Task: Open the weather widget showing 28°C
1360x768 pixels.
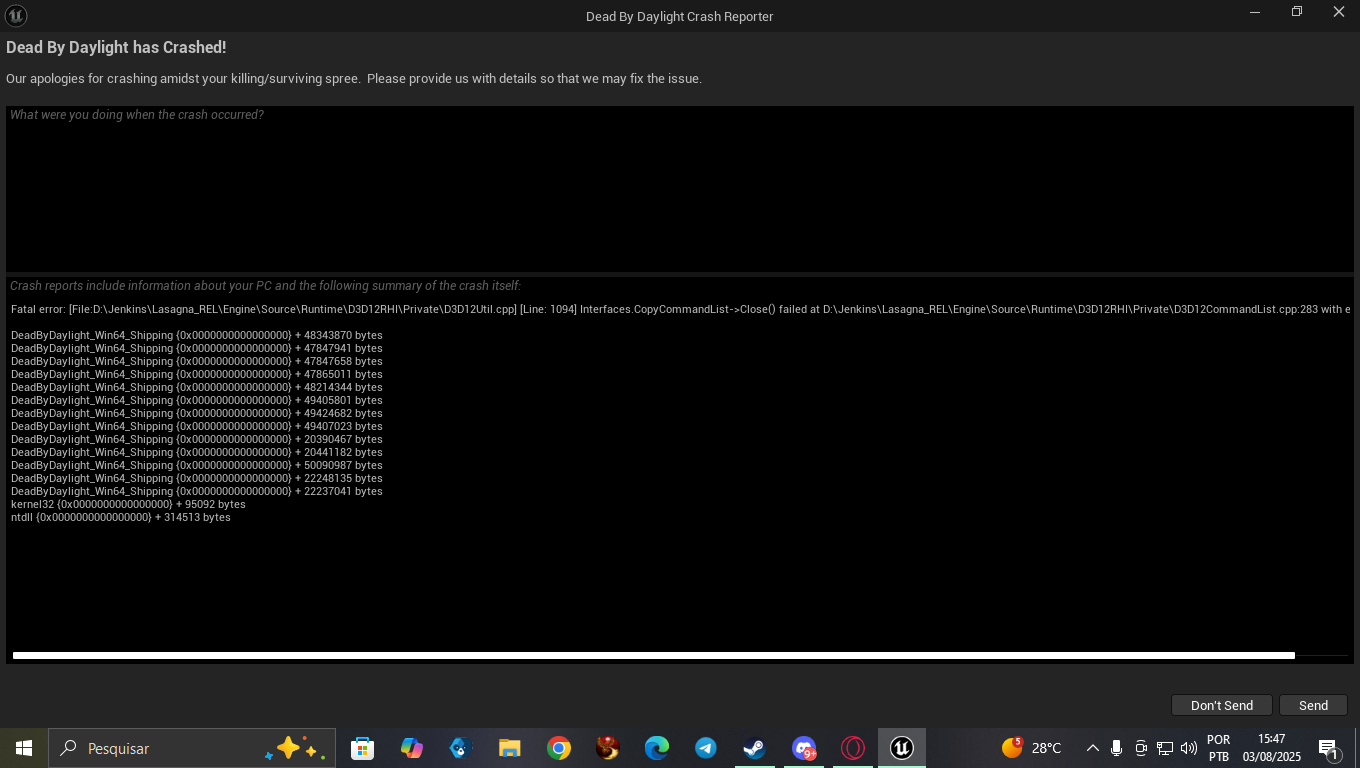Action: click(1031, 748)
